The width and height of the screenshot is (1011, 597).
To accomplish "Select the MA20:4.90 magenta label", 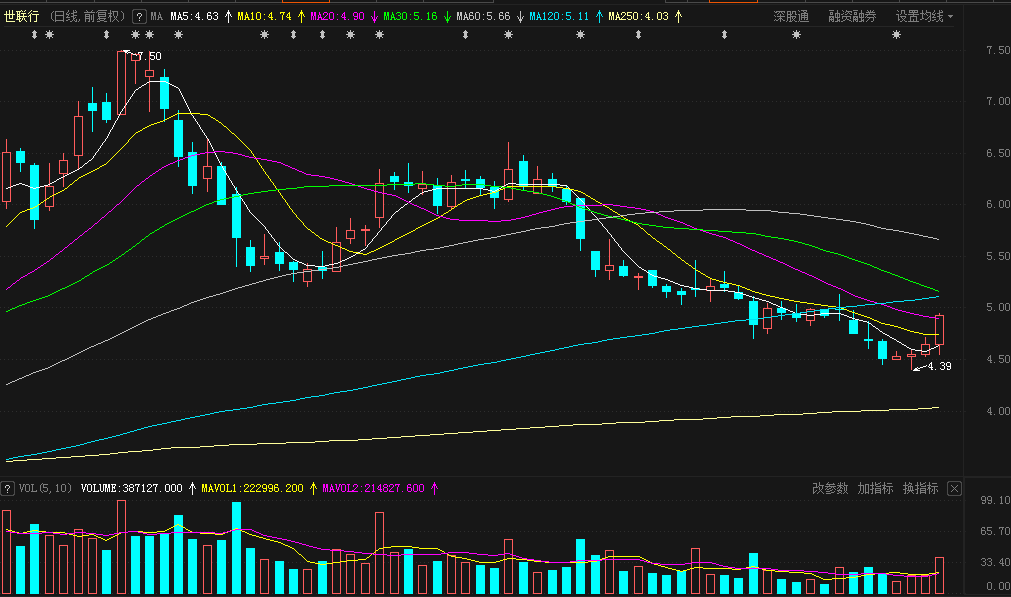I will coord(337,17).
